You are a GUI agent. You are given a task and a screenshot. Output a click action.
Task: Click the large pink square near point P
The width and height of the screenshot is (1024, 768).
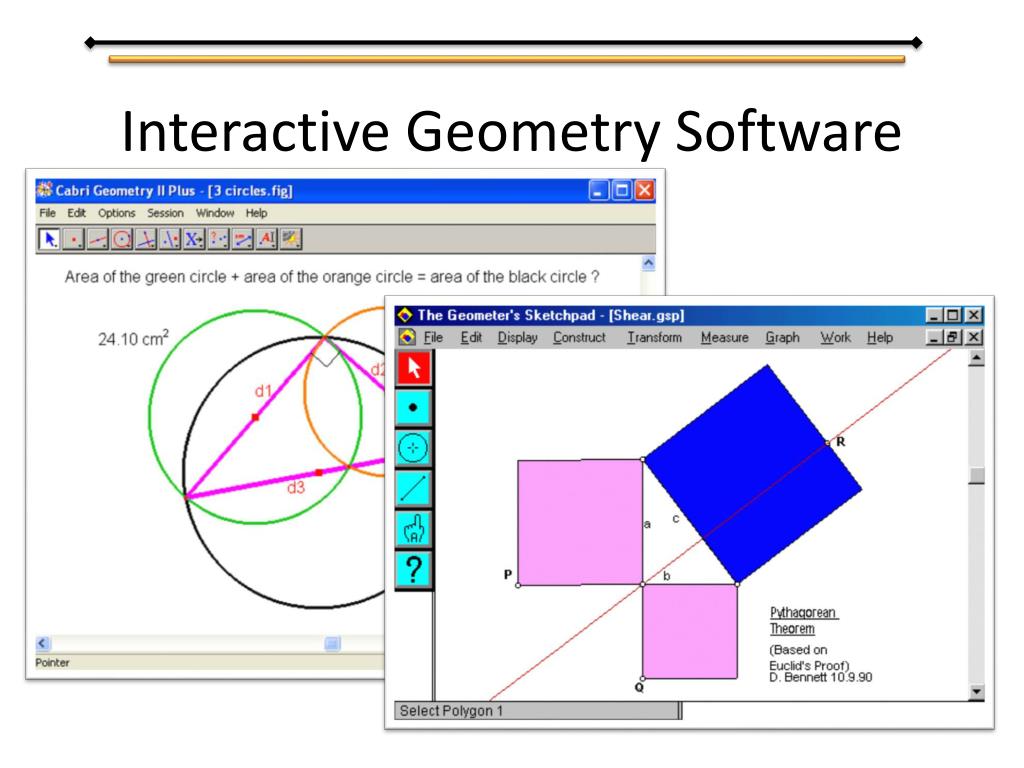pos(580,522)
